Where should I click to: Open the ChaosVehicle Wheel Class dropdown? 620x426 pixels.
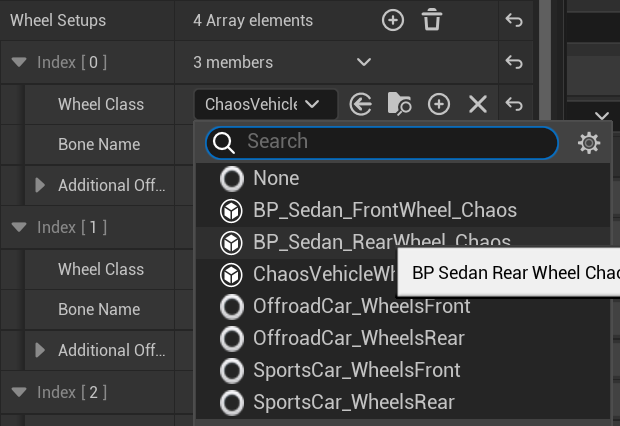tap(262, 104)
